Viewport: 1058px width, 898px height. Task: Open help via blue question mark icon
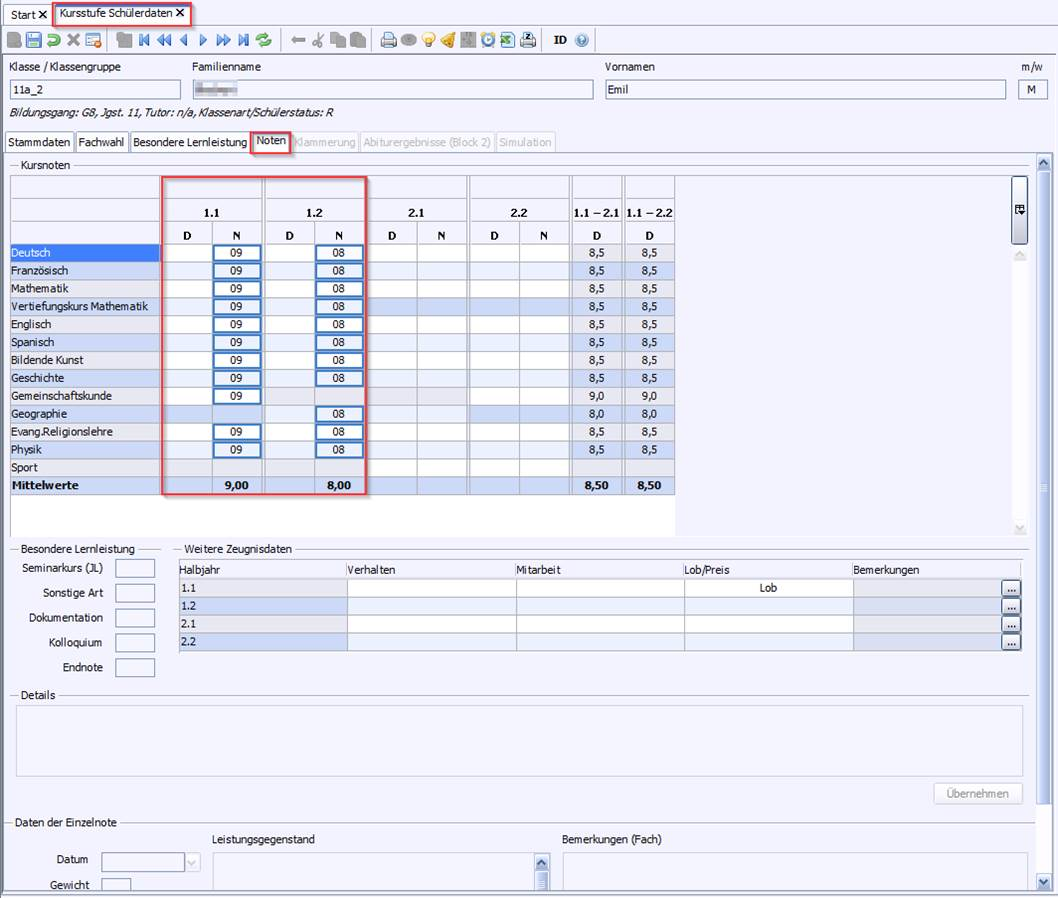[x=582, y=40]
